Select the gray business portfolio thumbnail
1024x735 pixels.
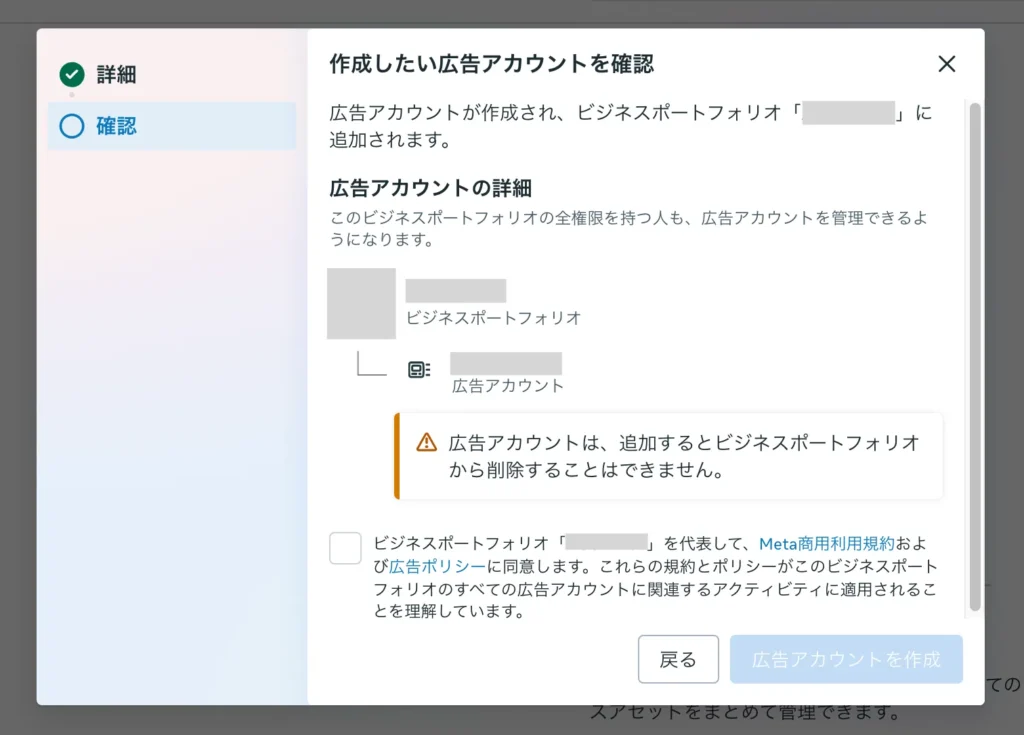click(x=361, y=303)
